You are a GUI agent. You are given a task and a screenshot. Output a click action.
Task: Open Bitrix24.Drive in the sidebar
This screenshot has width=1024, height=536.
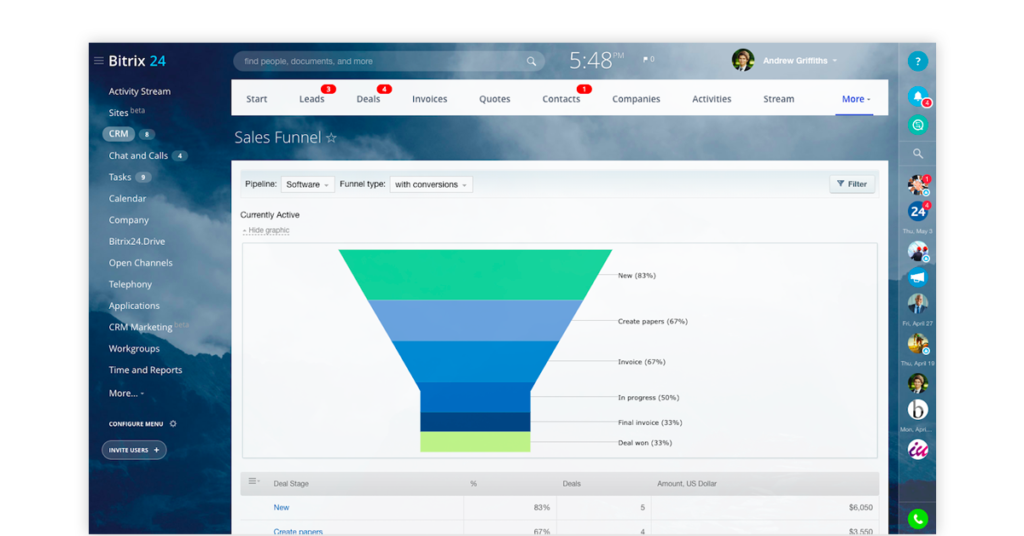point(136,242)
